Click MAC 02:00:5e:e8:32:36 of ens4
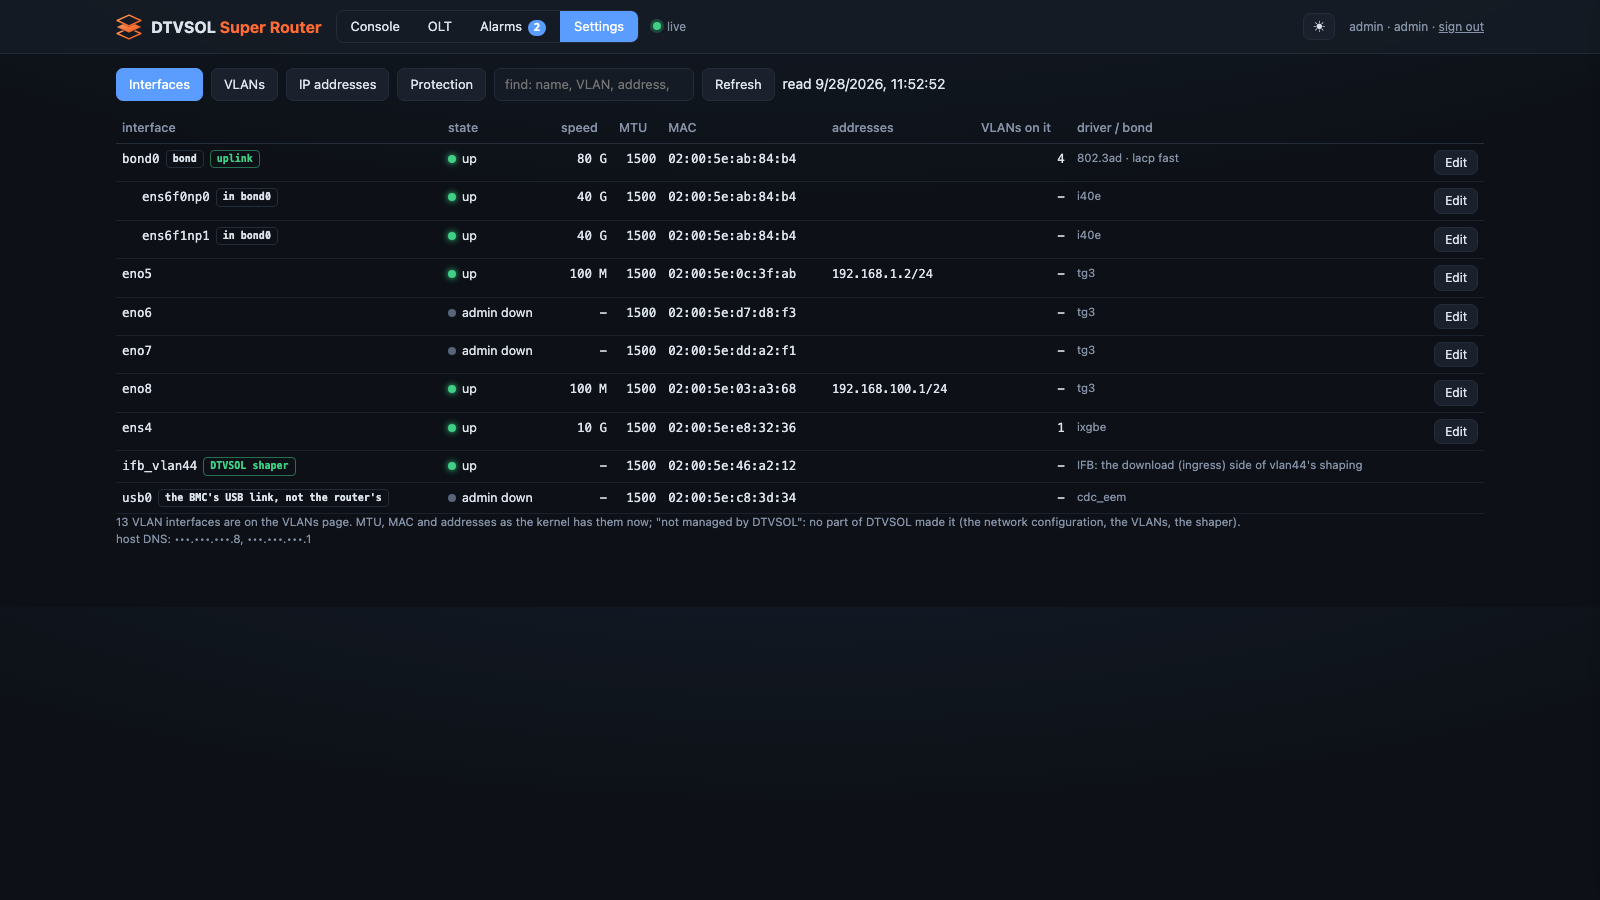 [x=732, y=428]
